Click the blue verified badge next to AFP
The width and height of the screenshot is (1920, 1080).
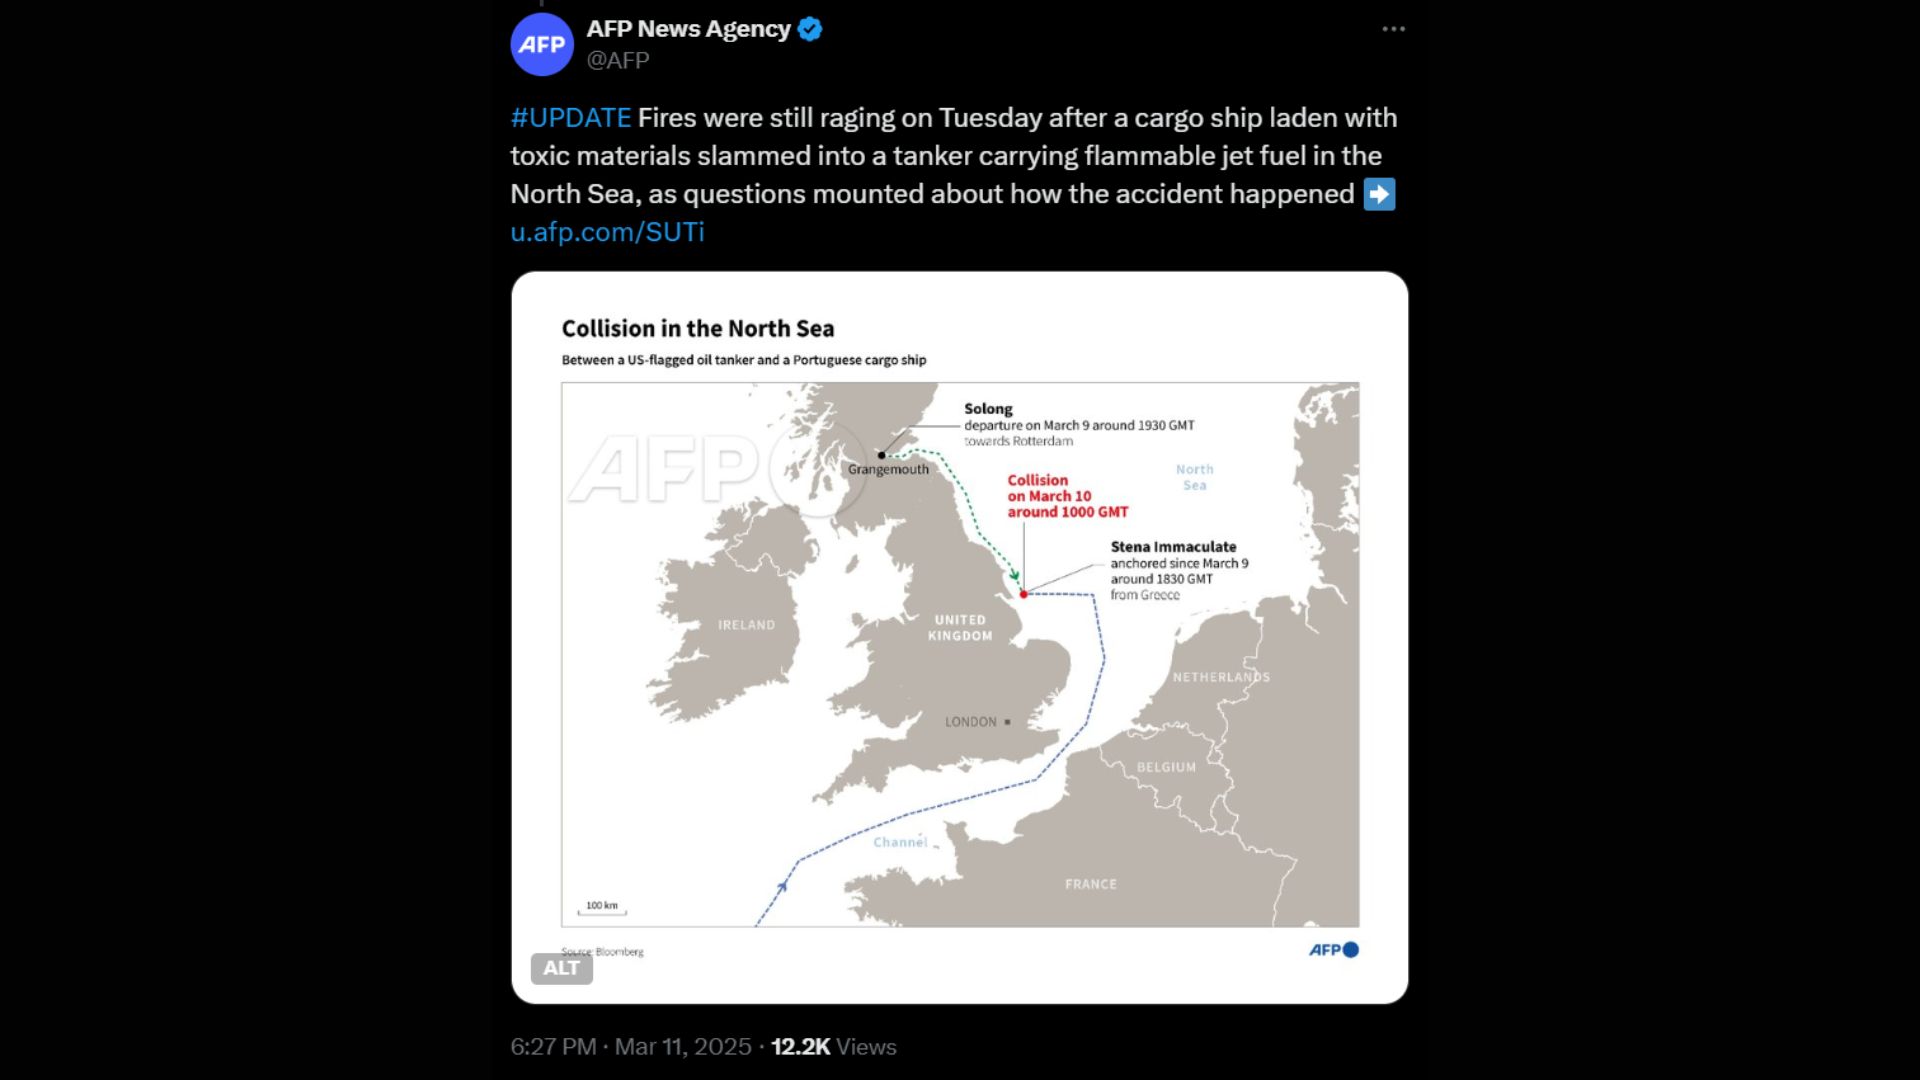click(x=810, y=29)
